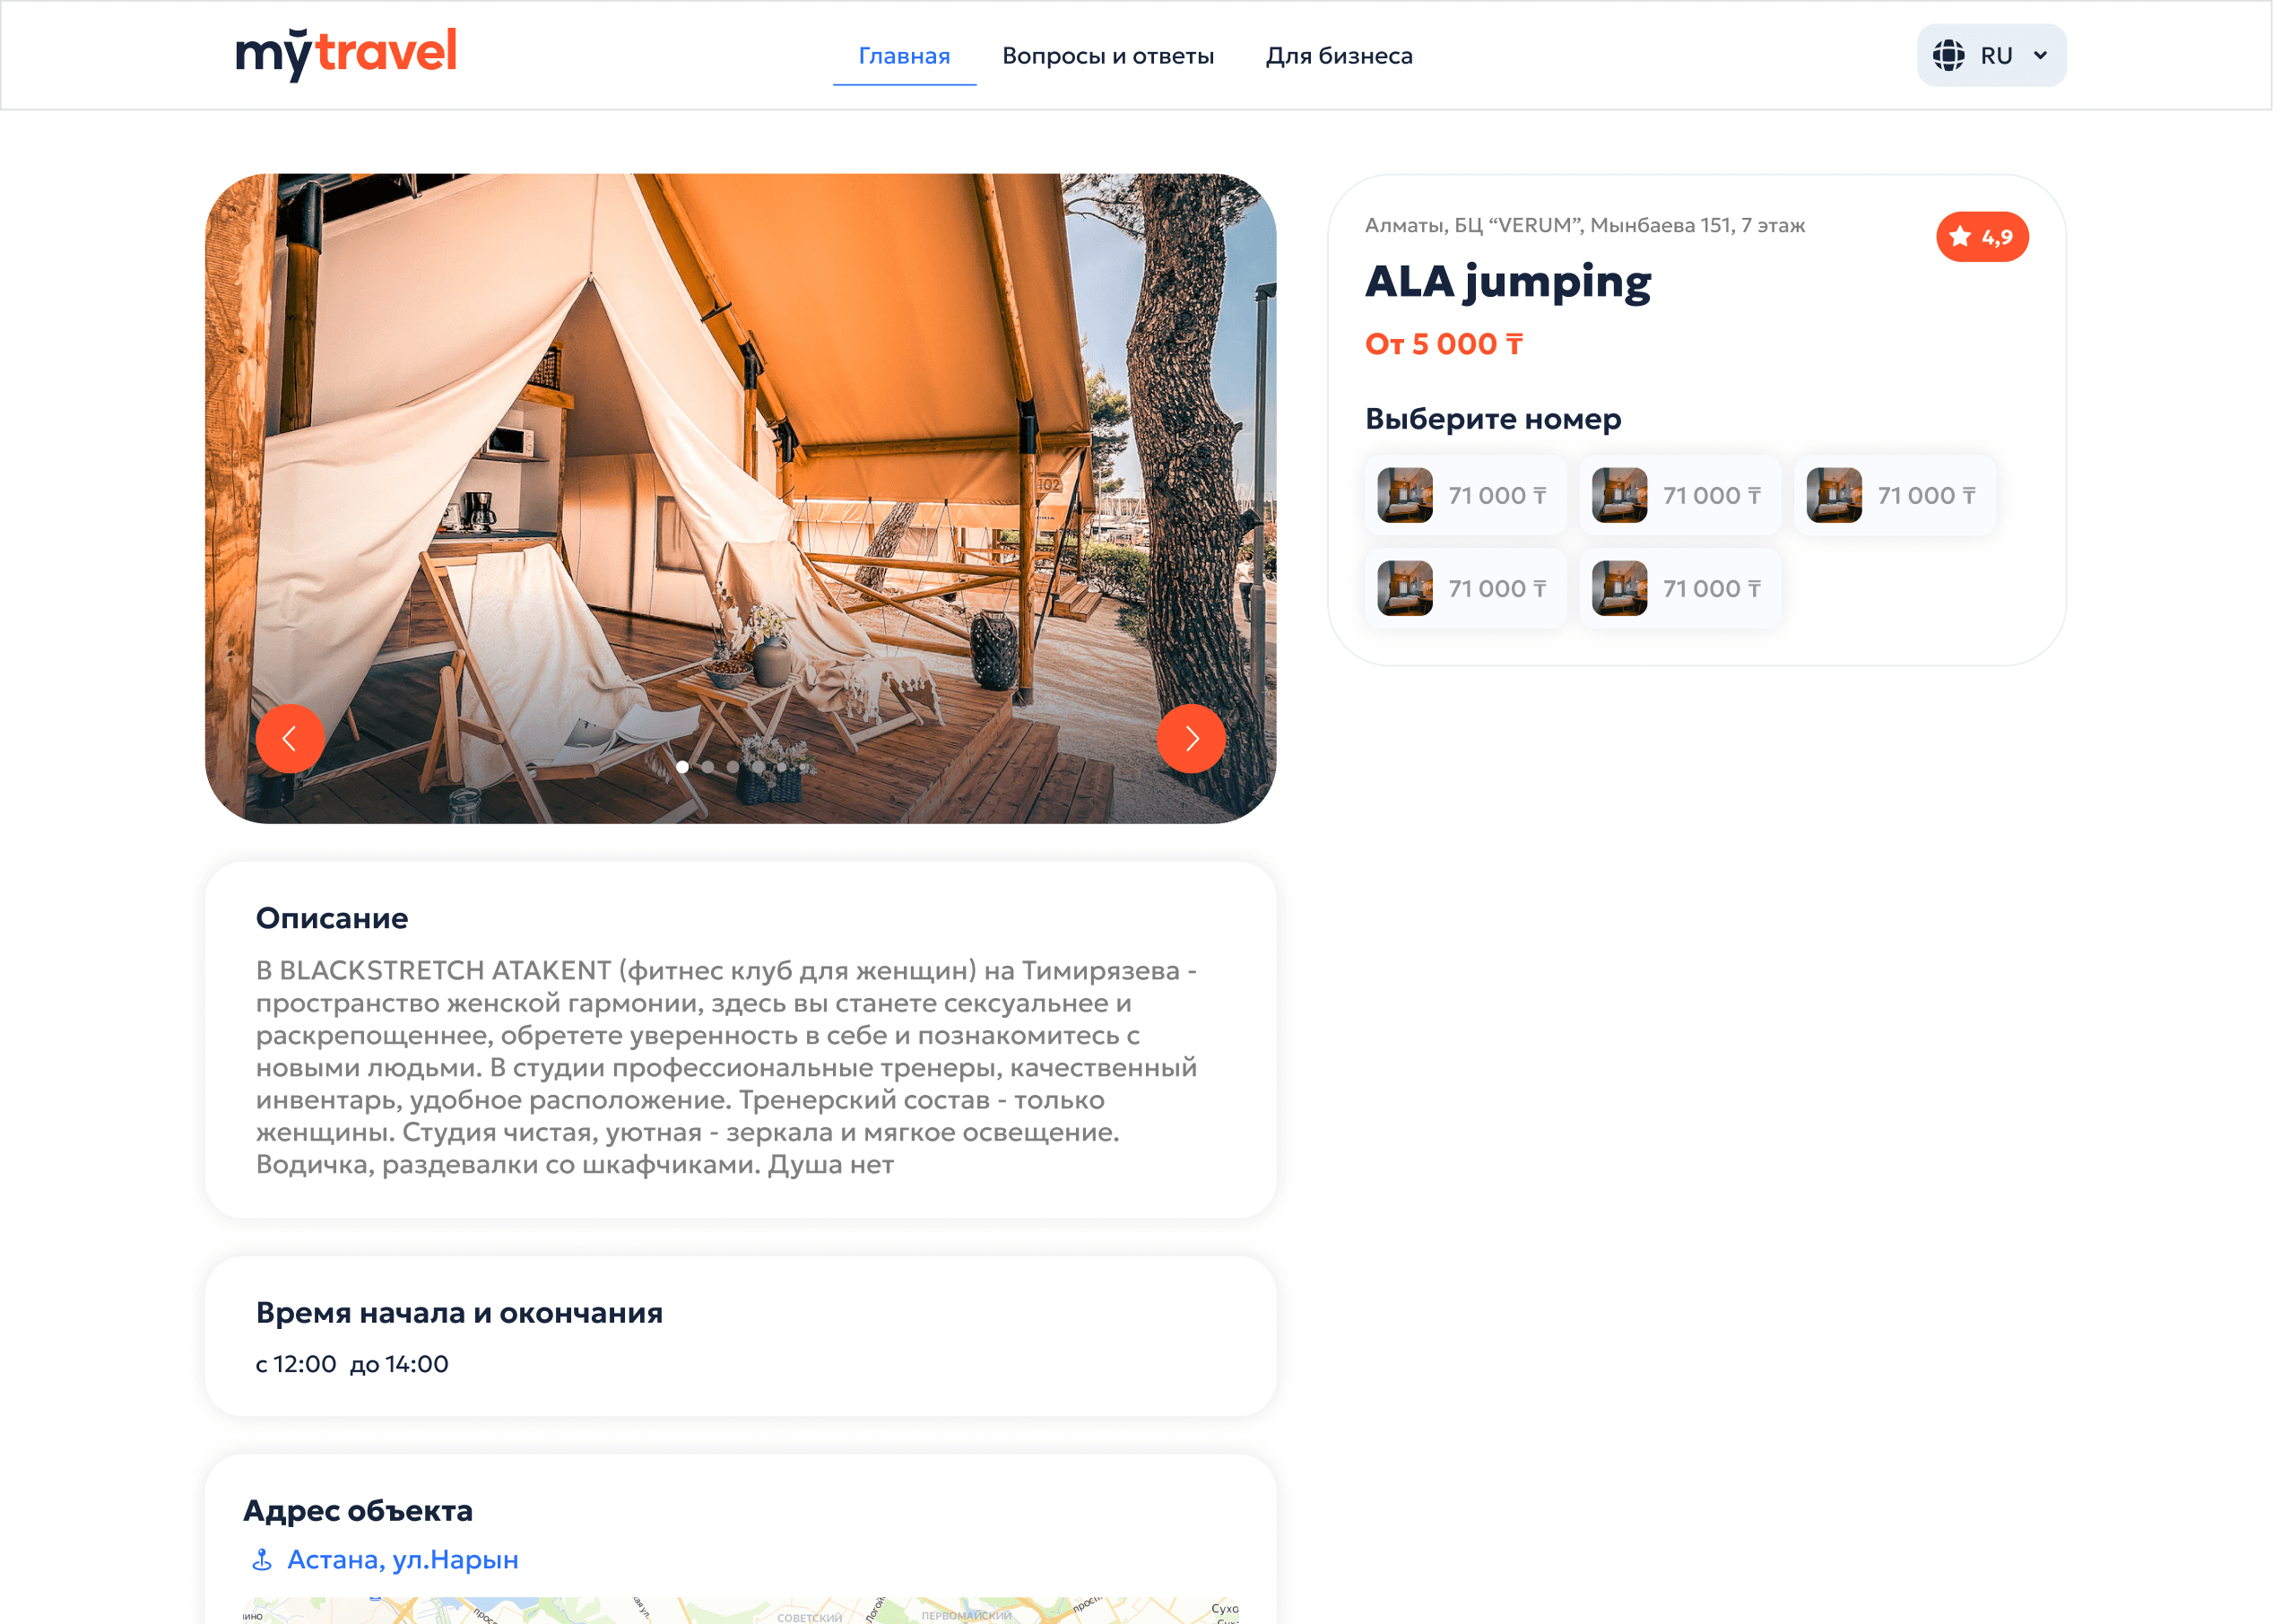The height and width of the screenshot is (1624, 2273).
Task: Click the 4,9 star rating badge
Action: (1982, 237)
